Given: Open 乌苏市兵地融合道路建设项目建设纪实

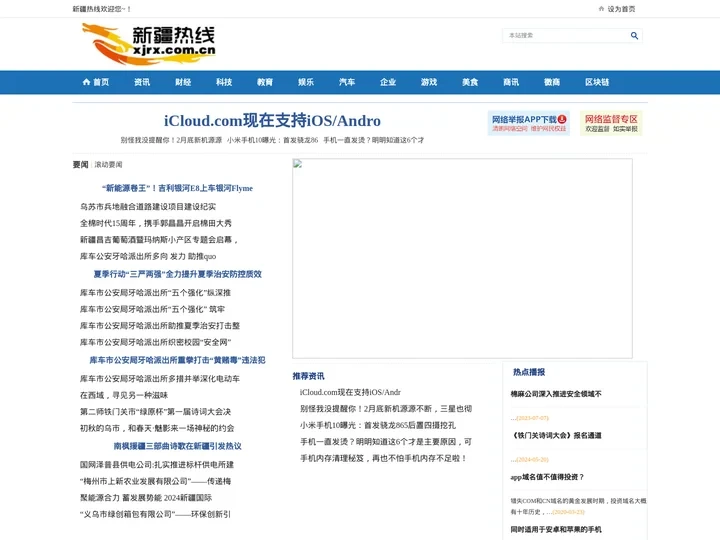Looking at the screenshot, I should coord(148,207).
